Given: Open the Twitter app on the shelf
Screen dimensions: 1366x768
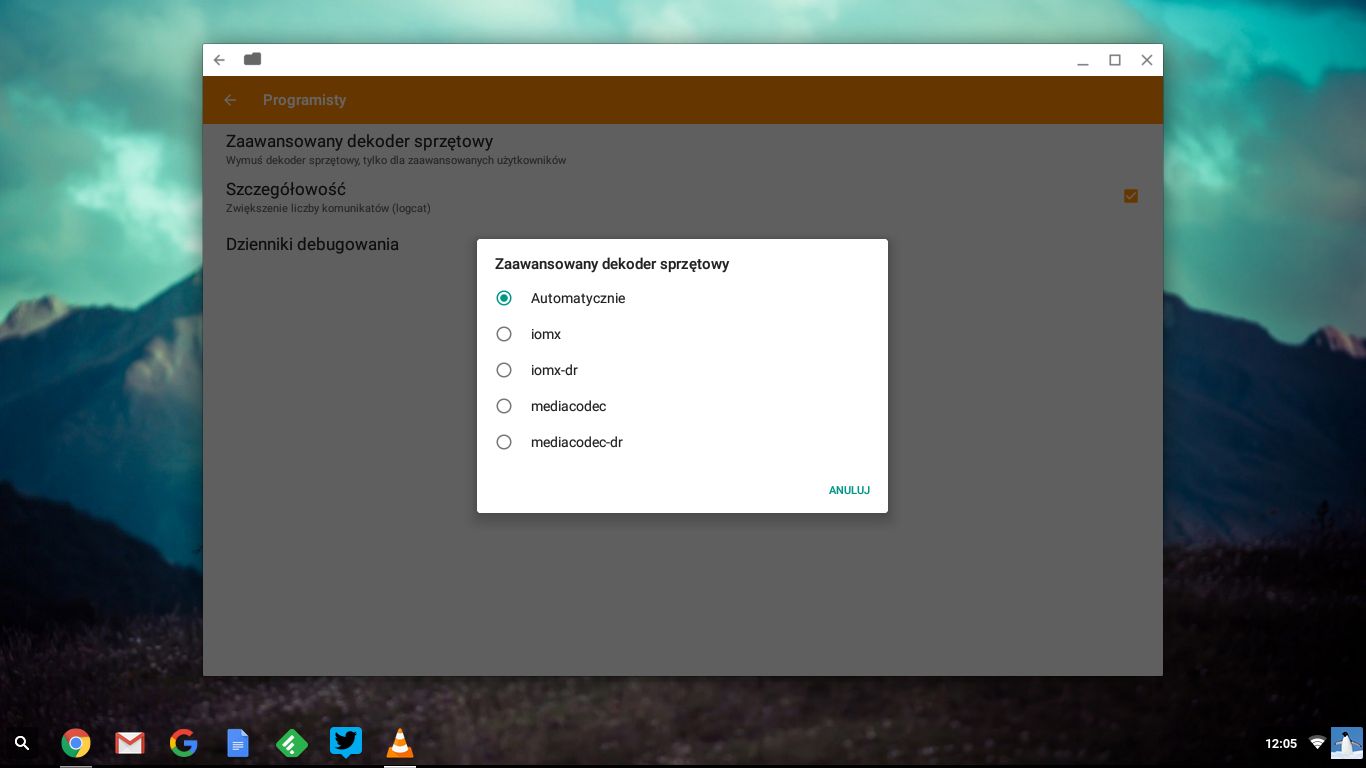Looking at the screenshot, I should coord(345,742).
